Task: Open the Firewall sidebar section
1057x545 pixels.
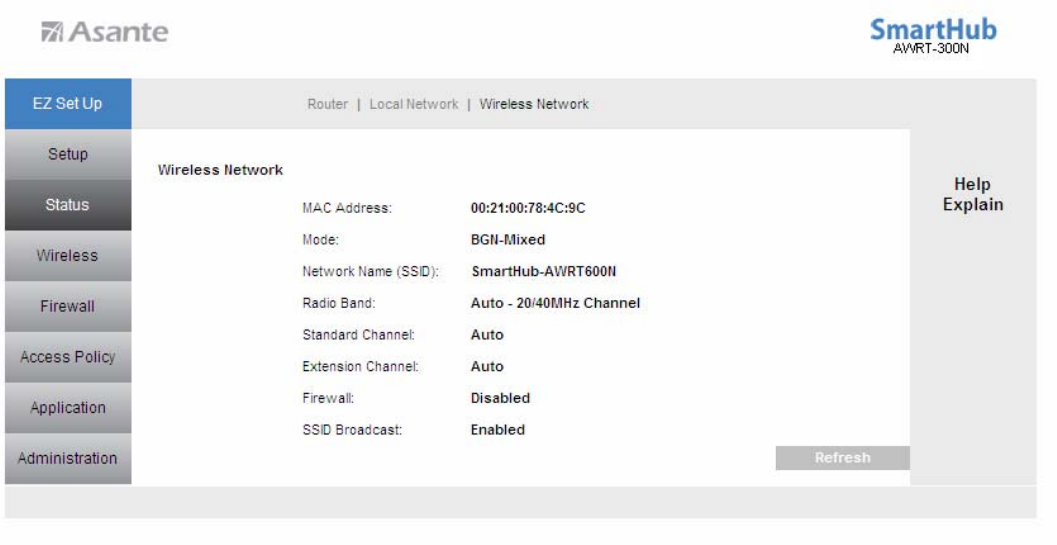Action: [x=68, y=306]
